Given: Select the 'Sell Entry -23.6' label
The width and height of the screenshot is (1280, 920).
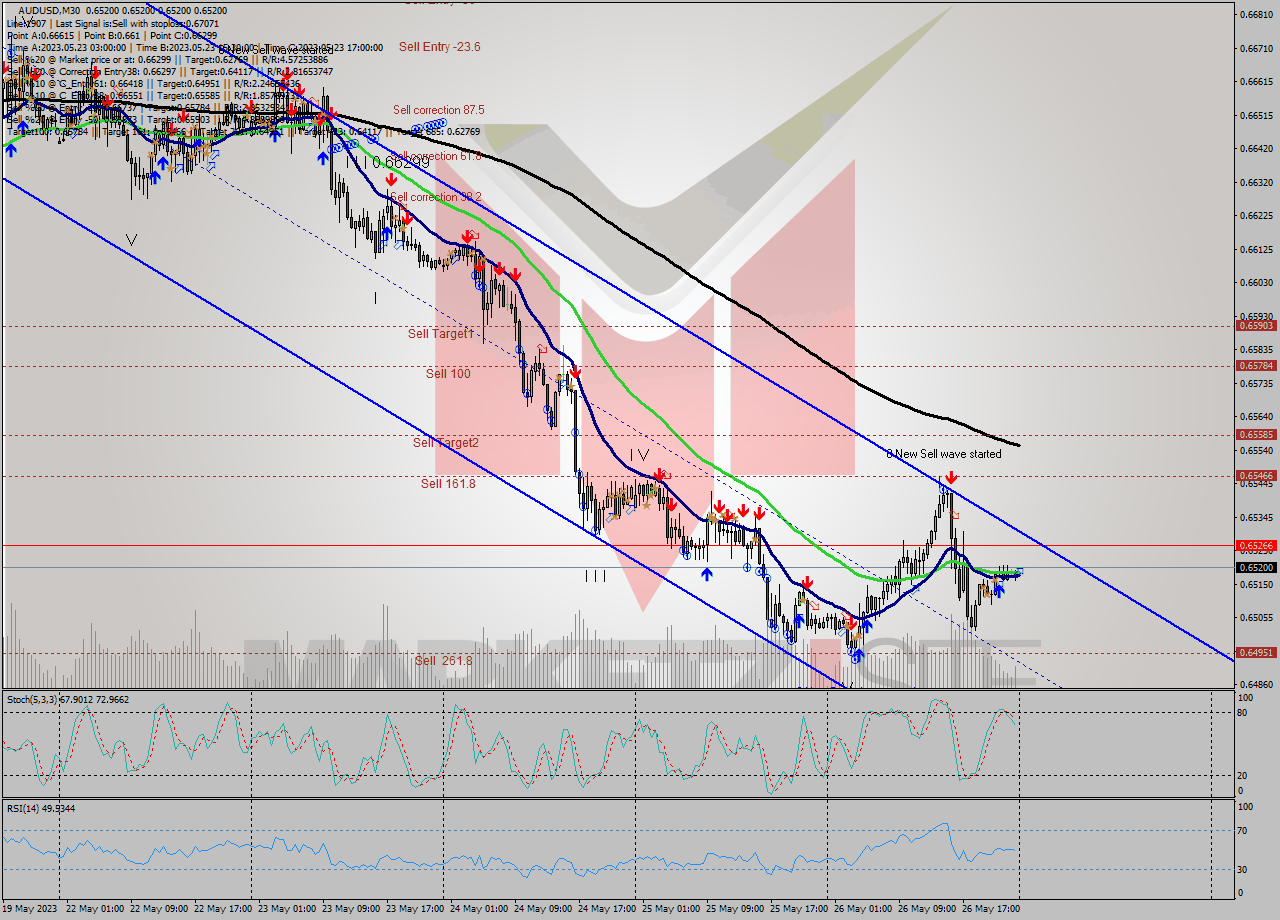Looking at the screenshot, I should [439, 46].
